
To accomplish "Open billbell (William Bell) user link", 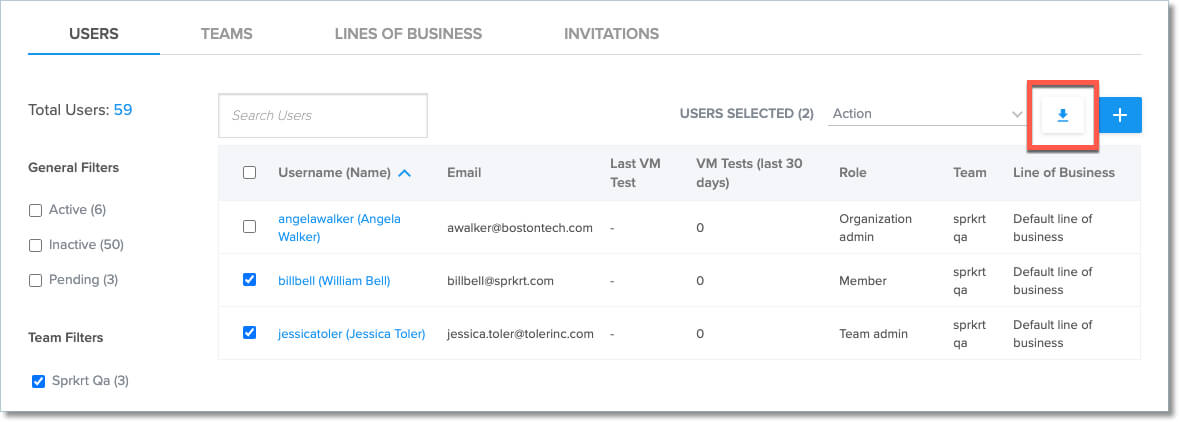I will click(x=334, y=281).
